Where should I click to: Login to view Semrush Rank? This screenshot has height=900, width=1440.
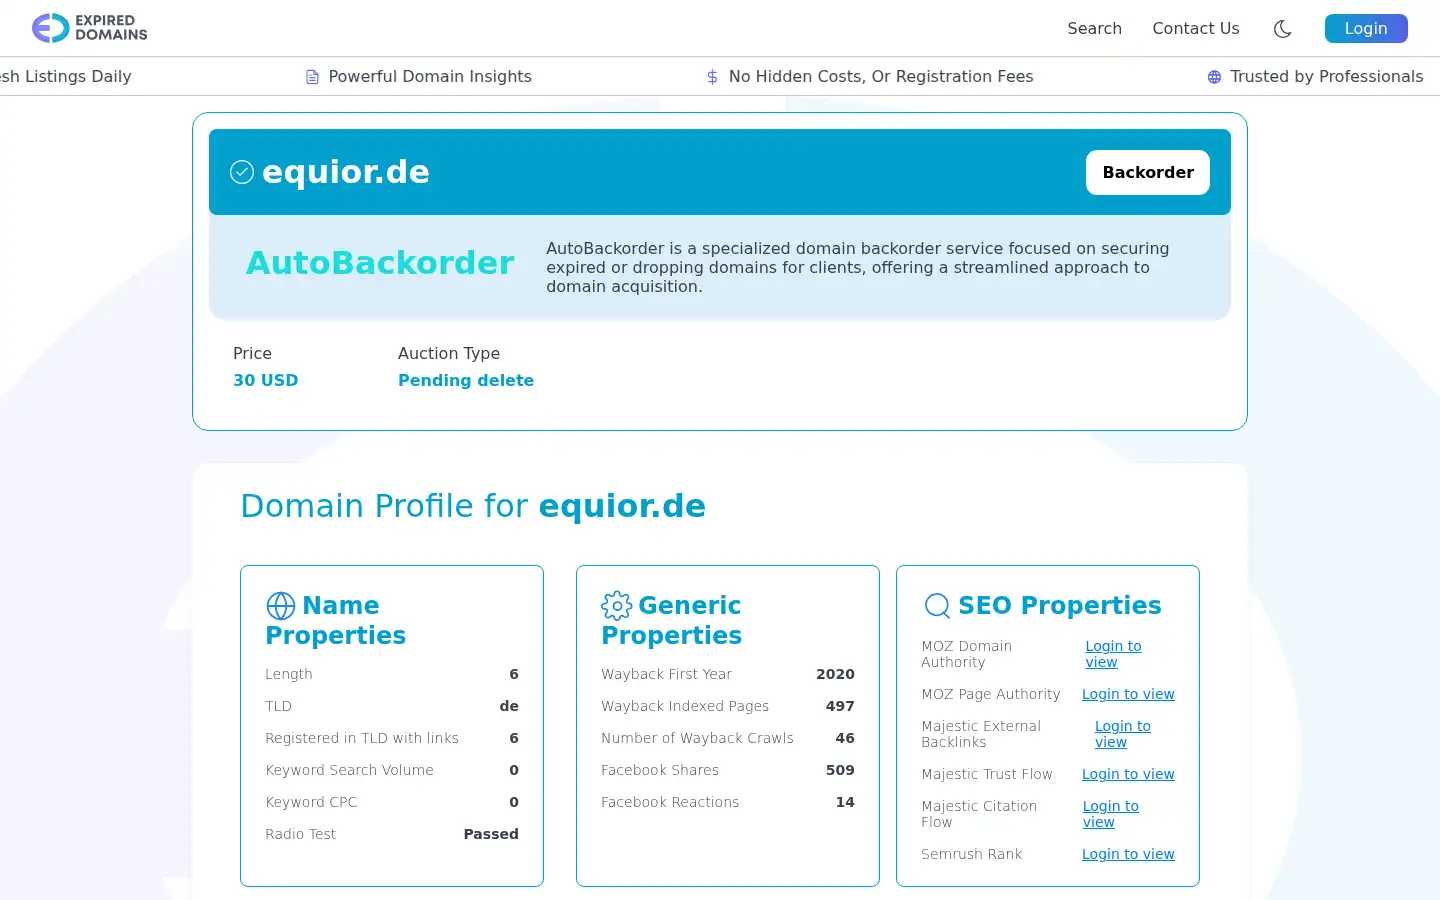click(1128, 854)
